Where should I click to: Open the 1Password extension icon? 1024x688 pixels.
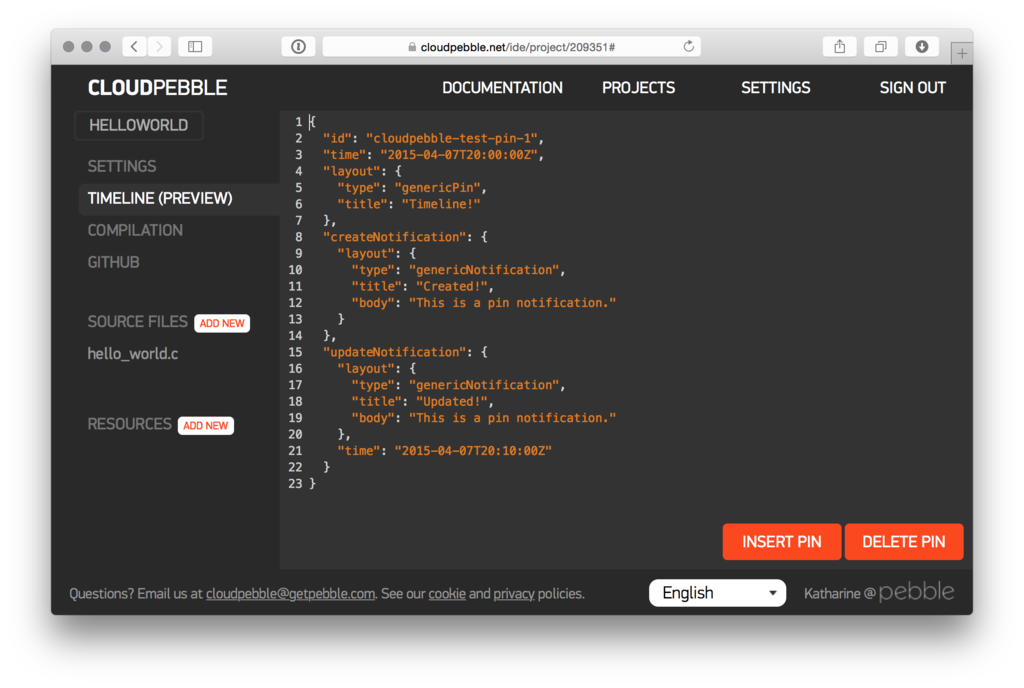click(298, 46)
